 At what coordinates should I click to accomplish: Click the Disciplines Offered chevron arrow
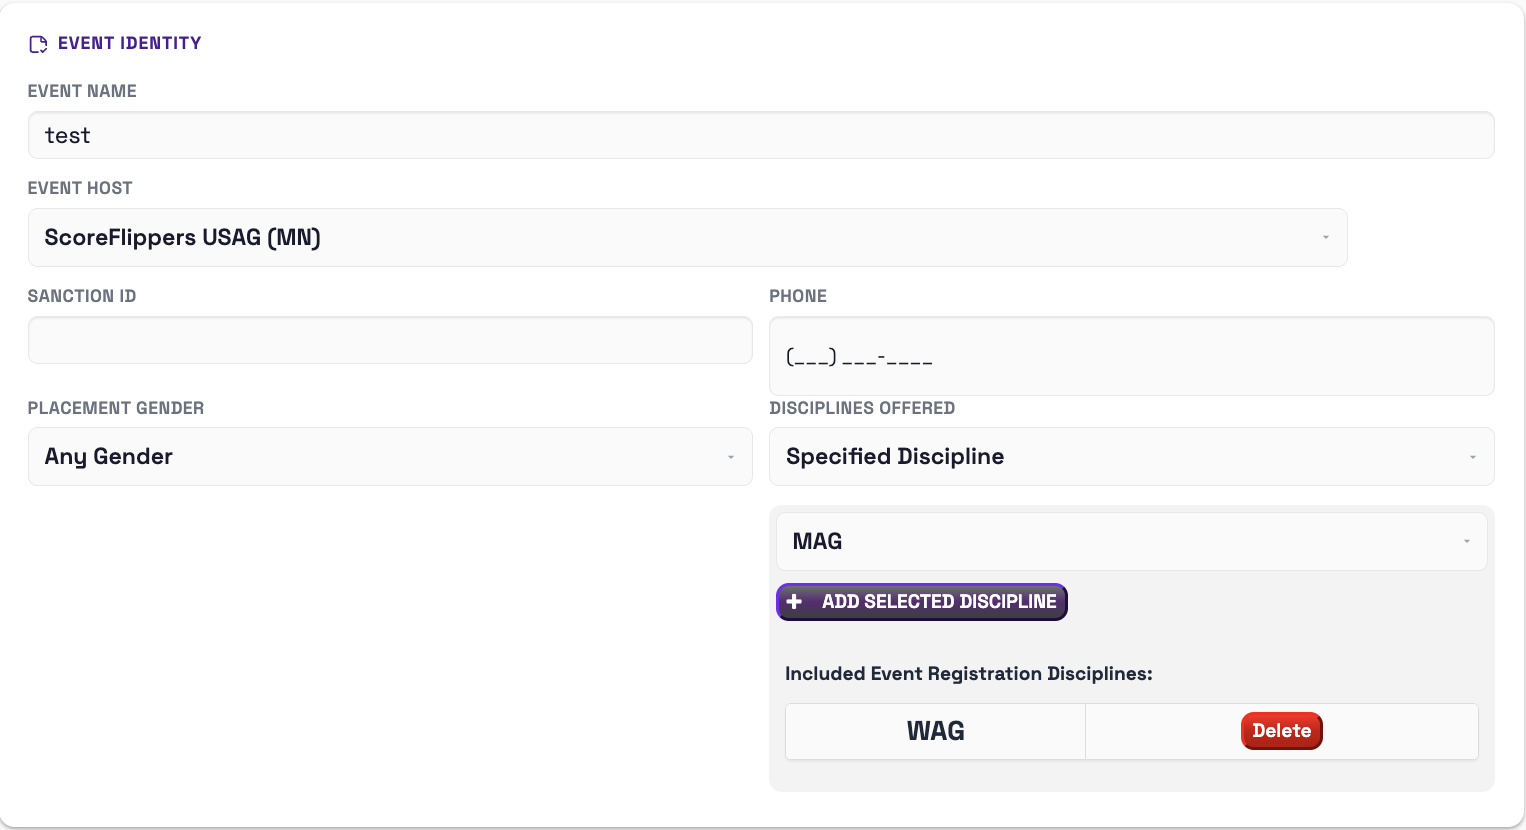pyautogui.click(x=1473, y=457)
